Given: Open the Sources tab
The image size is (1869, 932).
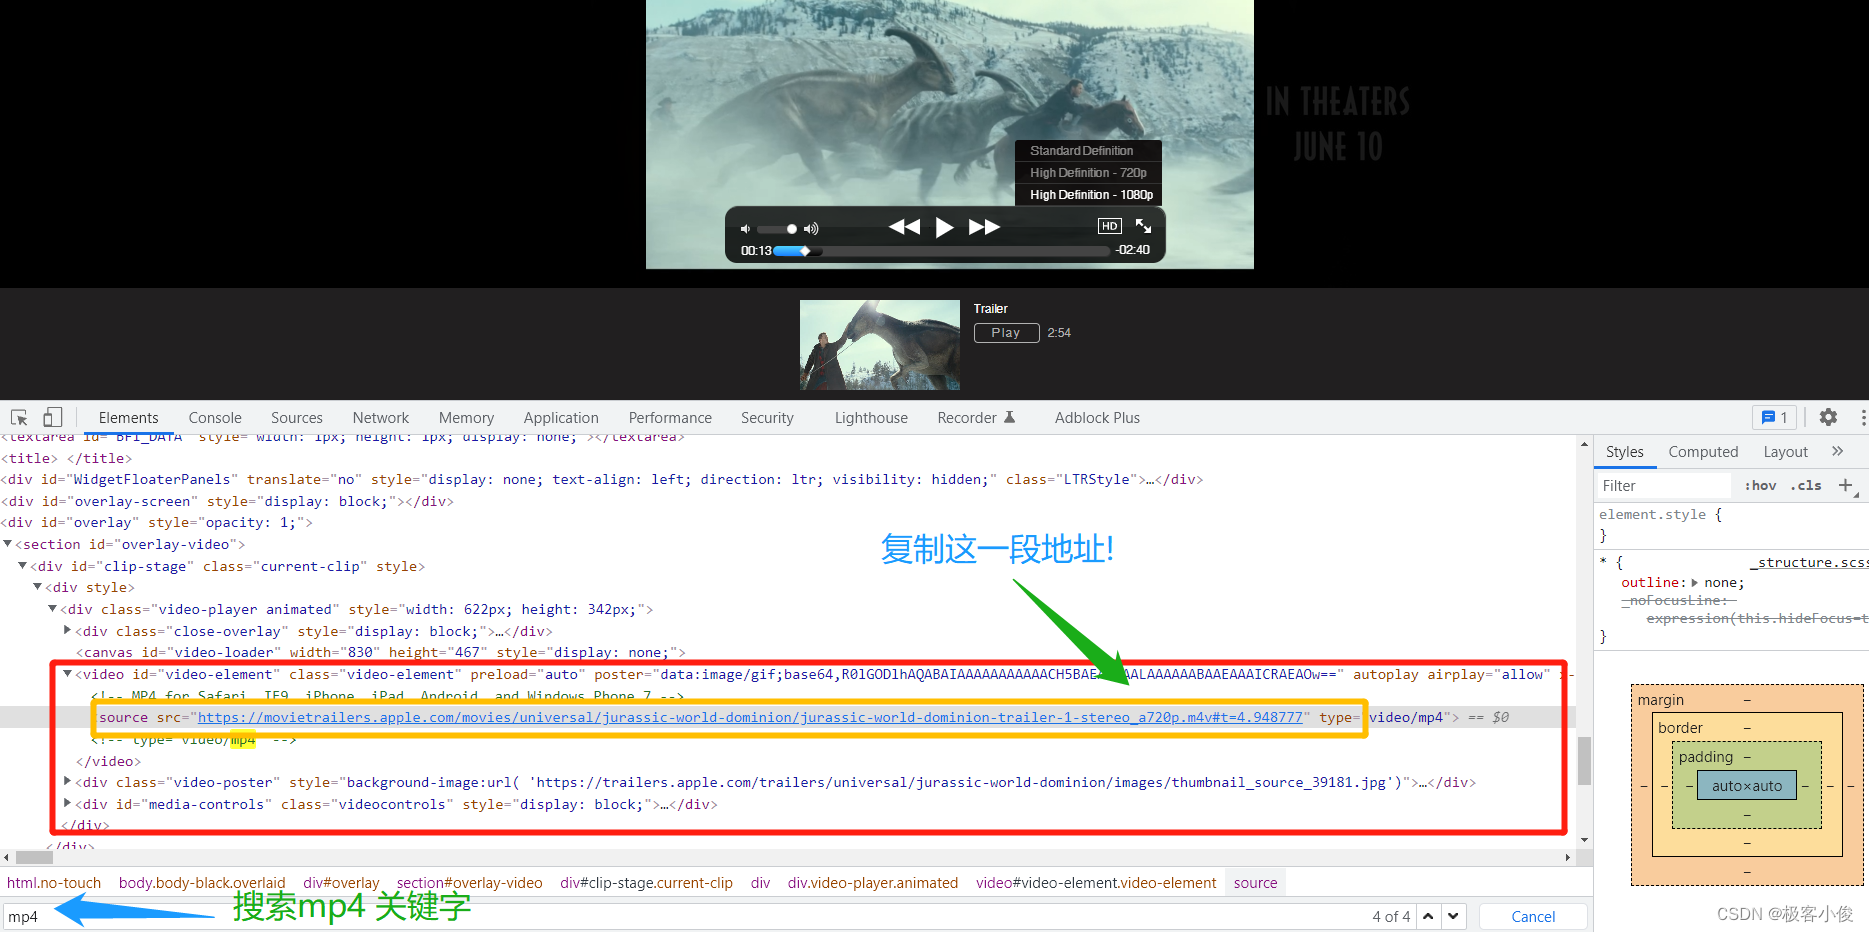Looking at the screenshot, I should tap(297, 418).
